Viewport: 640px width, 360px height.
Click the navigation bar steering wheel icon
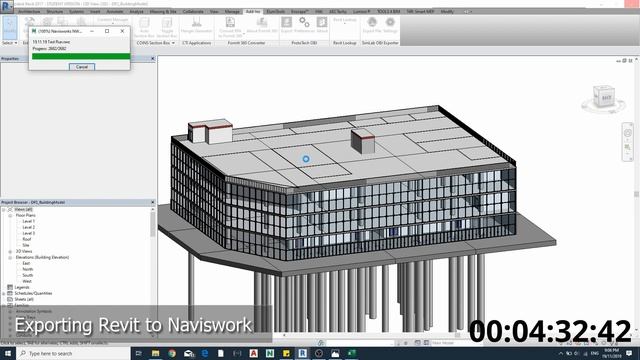click(628, 133)
